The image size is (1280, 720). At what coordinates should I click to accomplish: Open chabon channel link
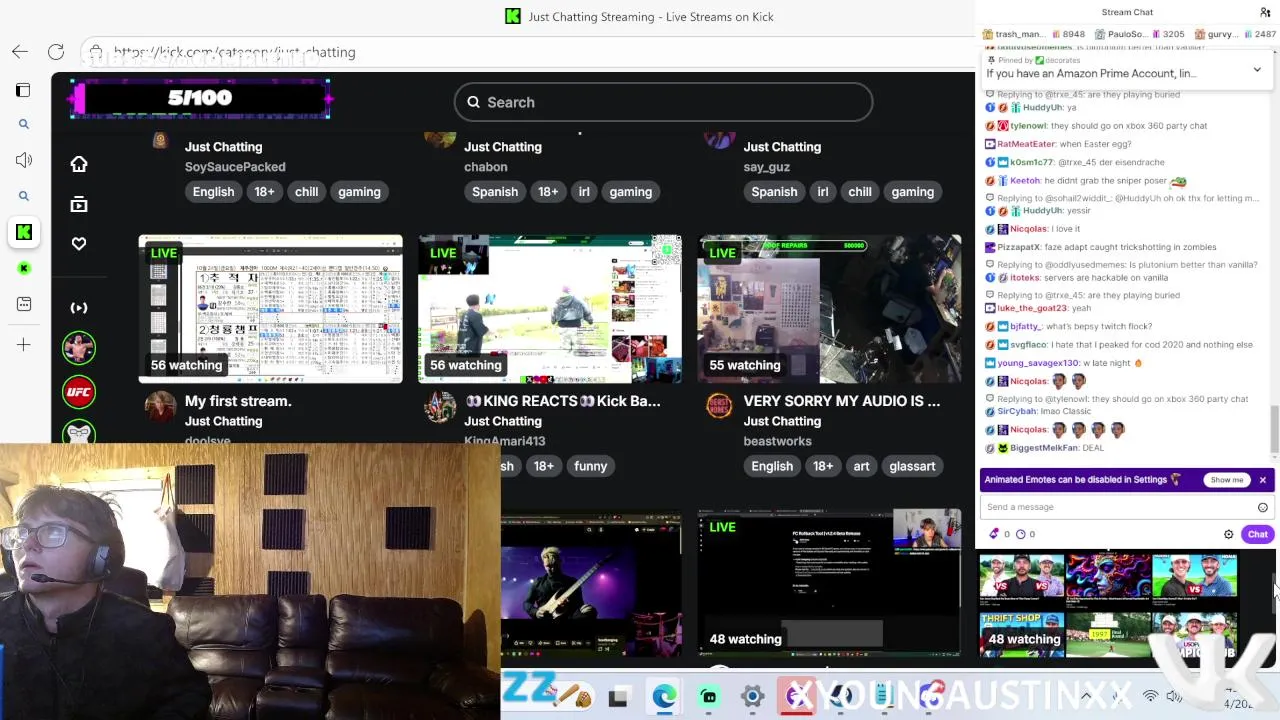pos(485,167)
